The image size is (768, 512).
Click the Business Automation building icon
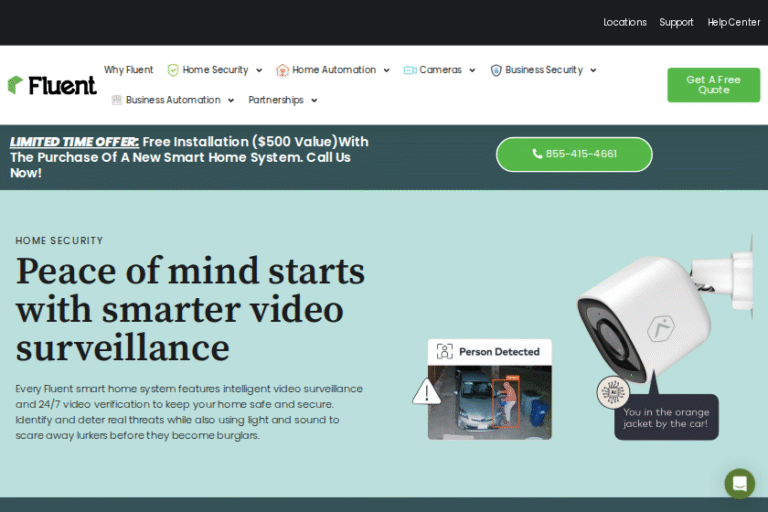tap(117, 100)
